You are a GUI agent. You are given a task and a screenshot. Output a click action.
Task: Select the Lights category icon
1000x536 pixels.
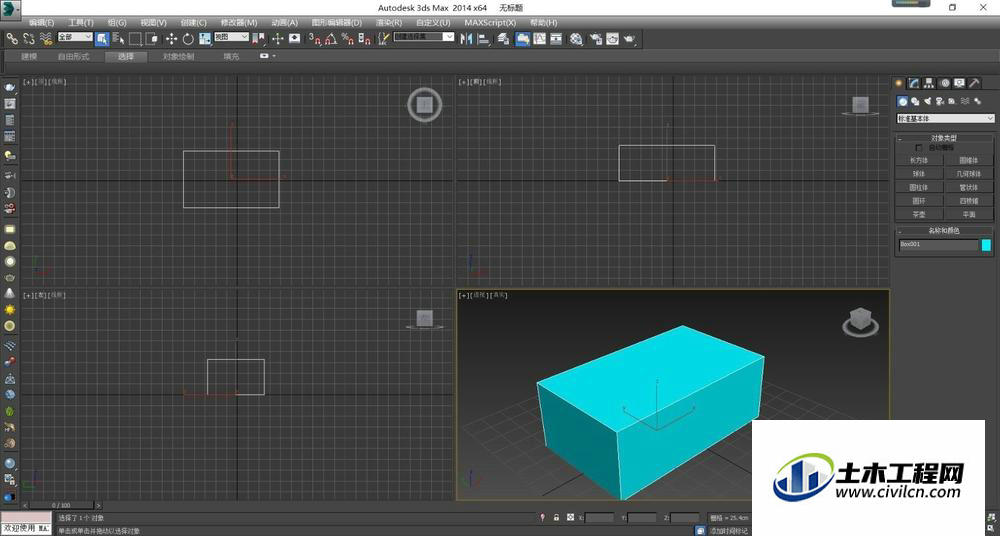coord(927,101)
